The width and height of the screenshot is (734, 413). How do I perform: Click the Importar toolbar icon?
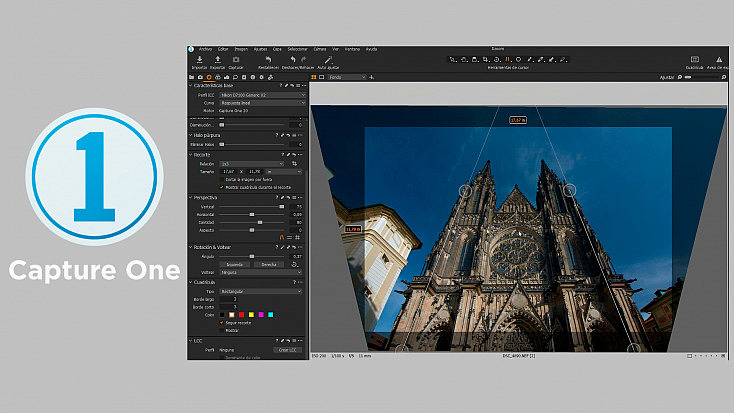tap(199, 59)
